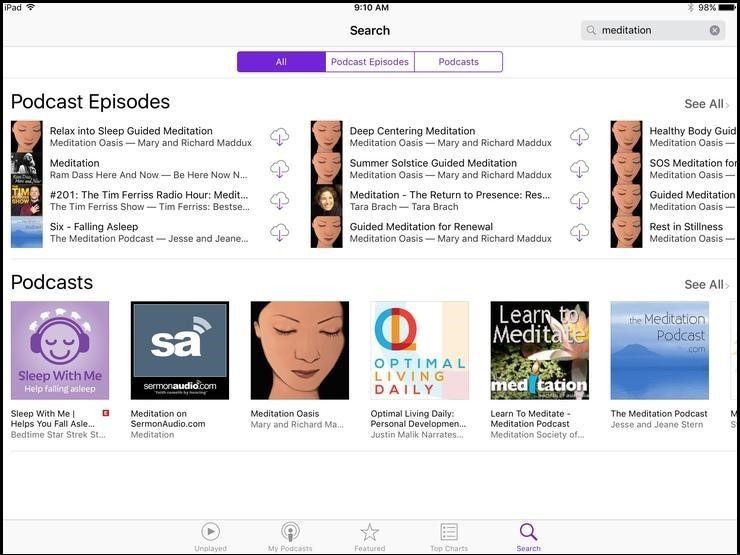The width and height of the screenshot is (740, 555).
Task: See all Podcast Episodes results
Action: (x=706, y=104)
